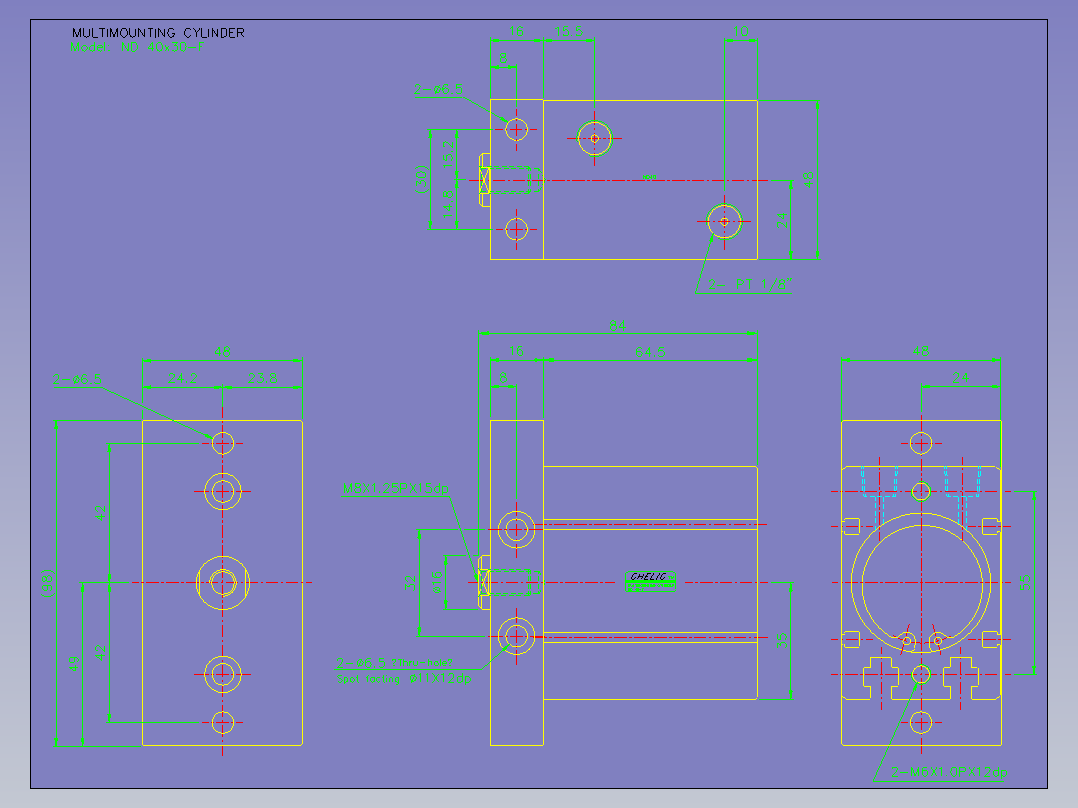Select the "Spot facing ø11X12dp" note
Image resolution: width=1078 pixels, height=808 pixels.
(x=404, y=679)
